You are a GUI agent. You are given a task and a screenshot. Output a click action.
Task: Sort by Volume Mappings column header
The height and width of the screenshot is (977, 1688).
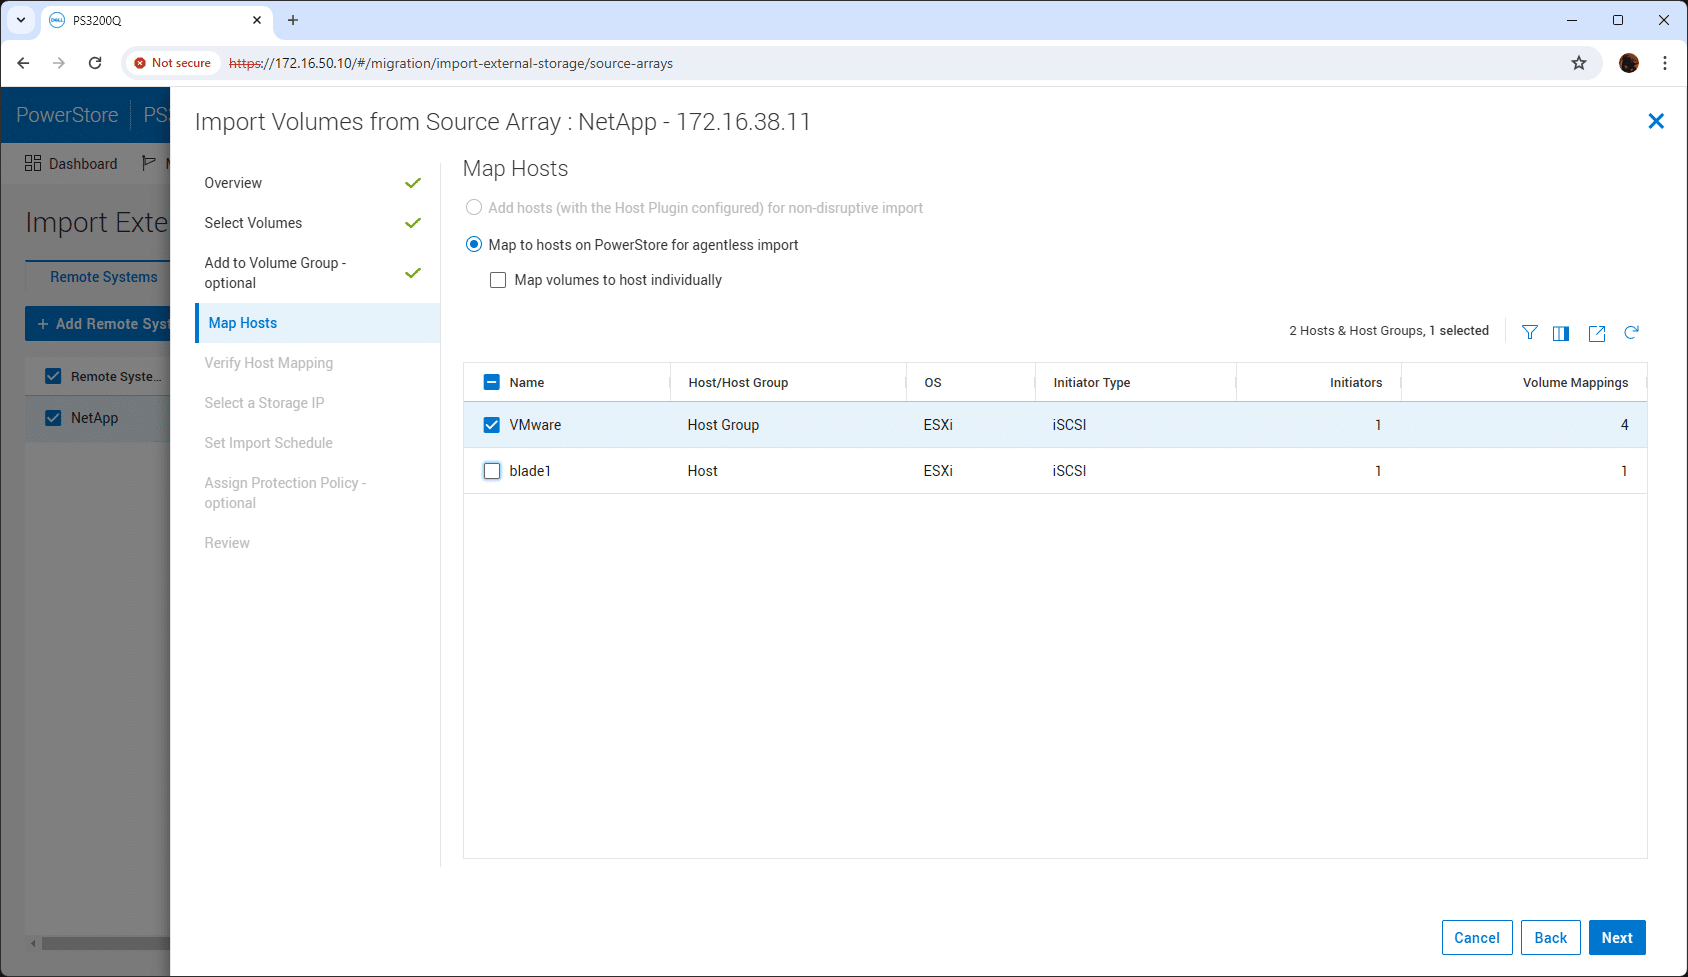1575,383
